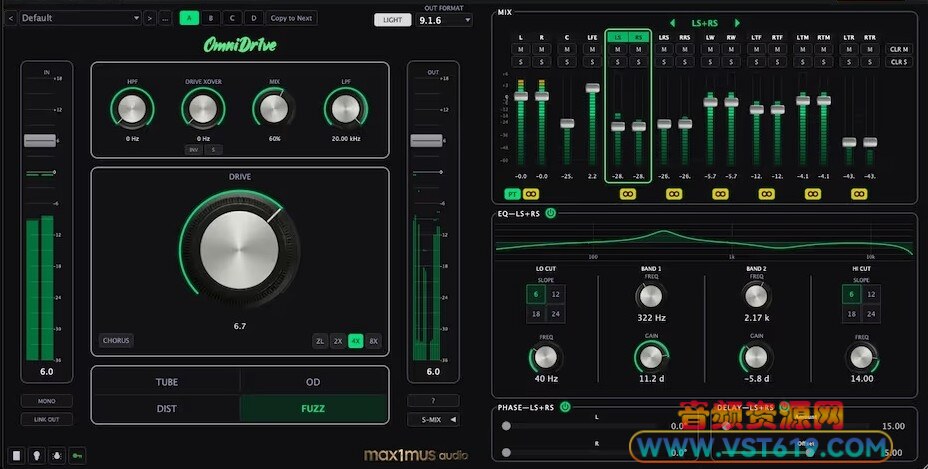Select LO CUT slope 12
This screenshot has height=469, width=928.
556,294
